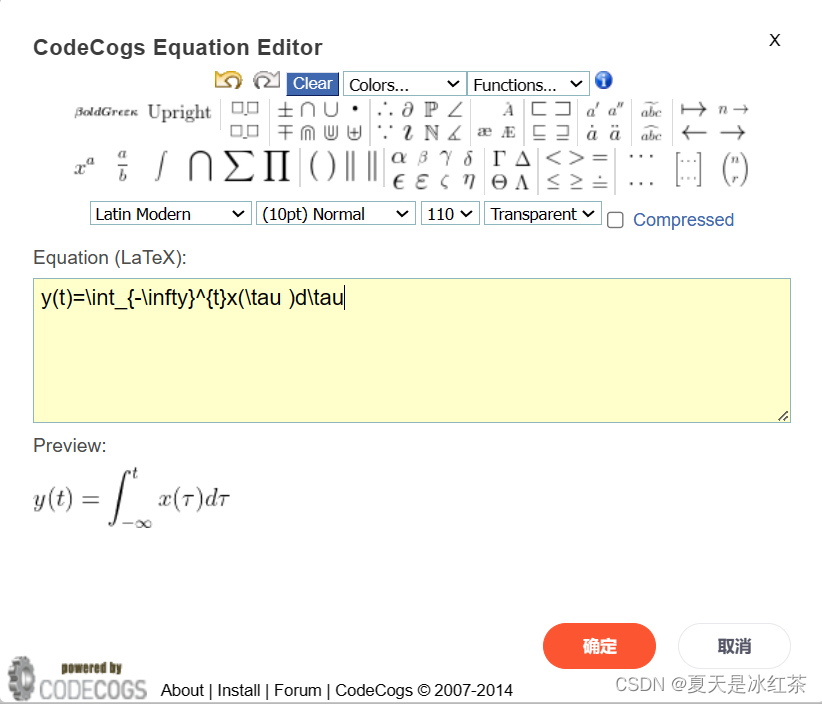Insert the integral symbol
This screenshot has width=822, height=704.
click(x=161, y=166)
